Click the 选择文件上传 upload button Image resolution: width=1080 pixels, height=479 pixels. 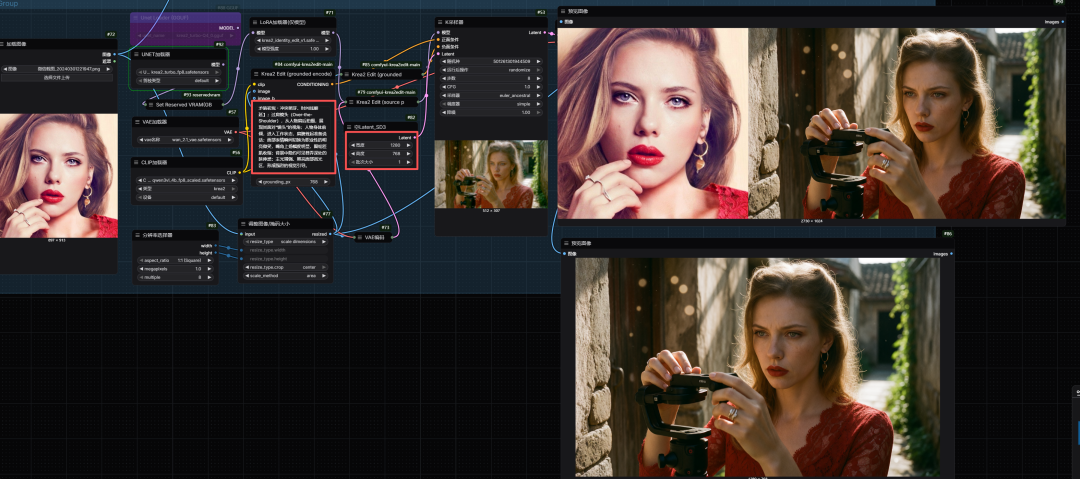56,78
